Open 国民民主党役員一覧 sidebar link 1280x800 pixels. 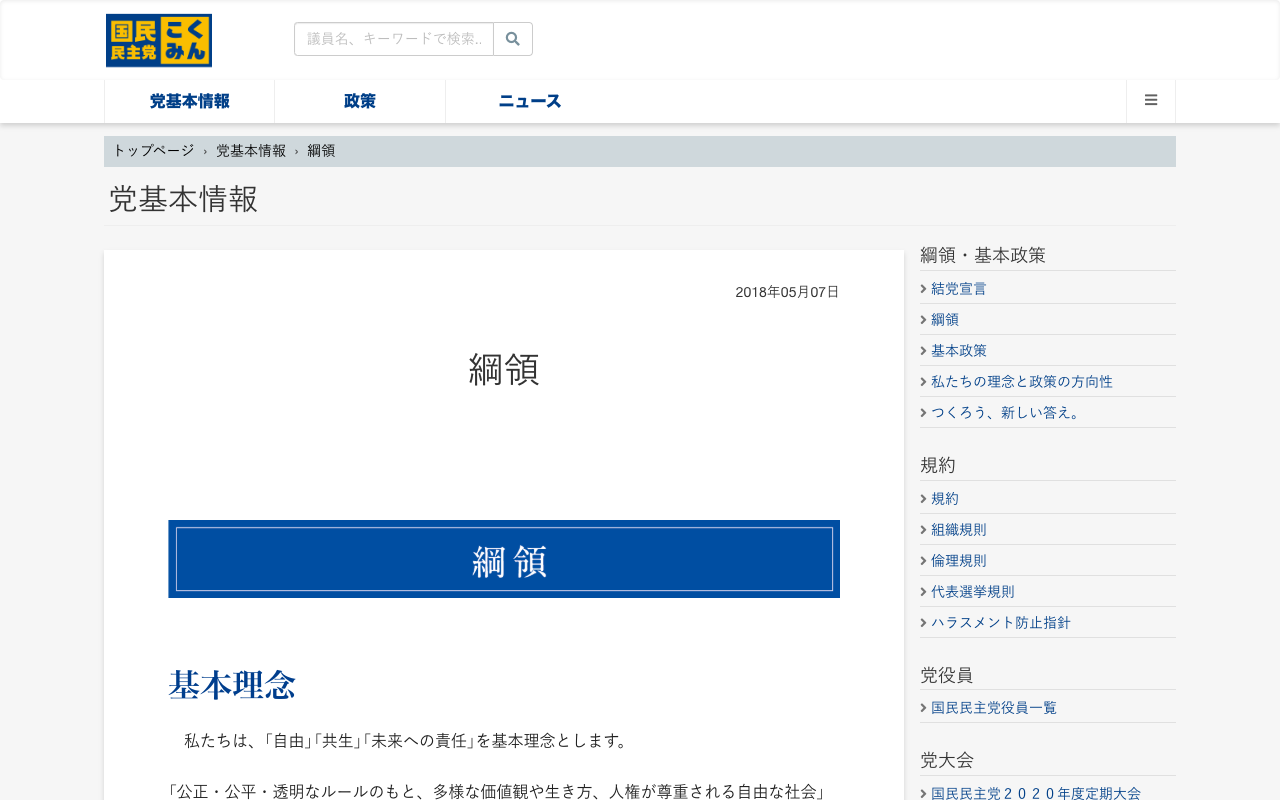[994, 707]
